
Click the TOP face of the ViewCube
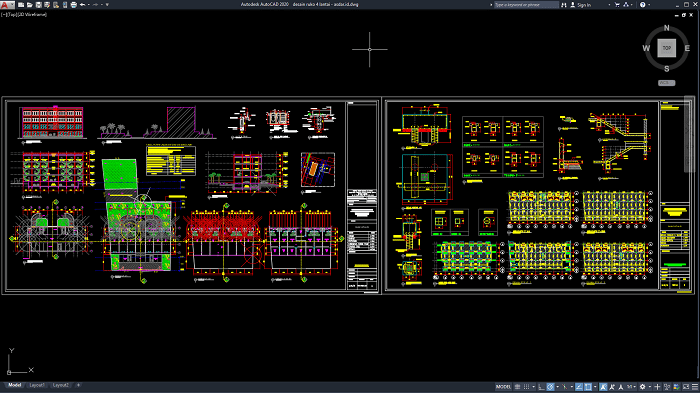click(x=667, y=48)
